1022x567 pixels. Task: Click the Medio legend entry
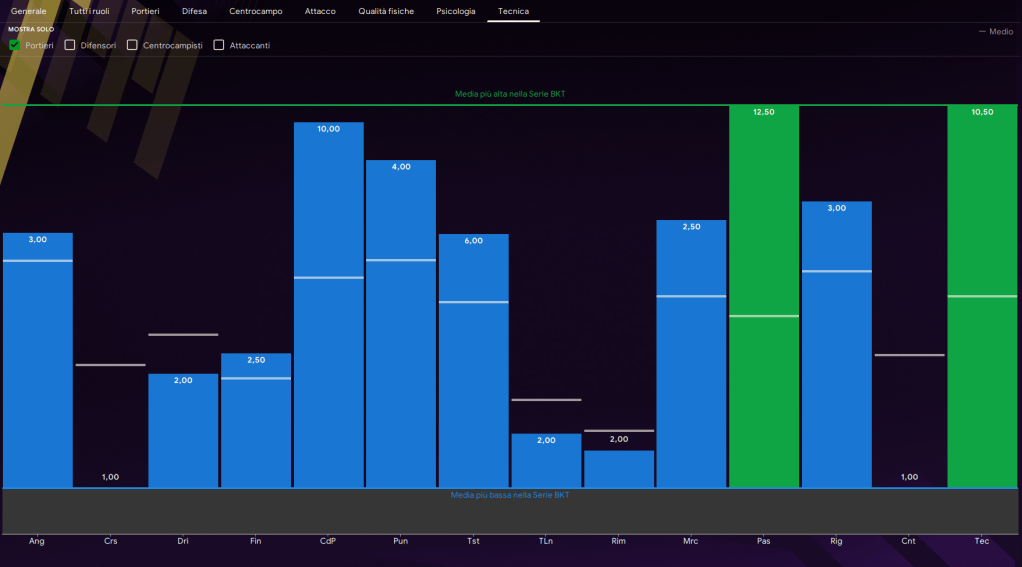coord(995,32)
